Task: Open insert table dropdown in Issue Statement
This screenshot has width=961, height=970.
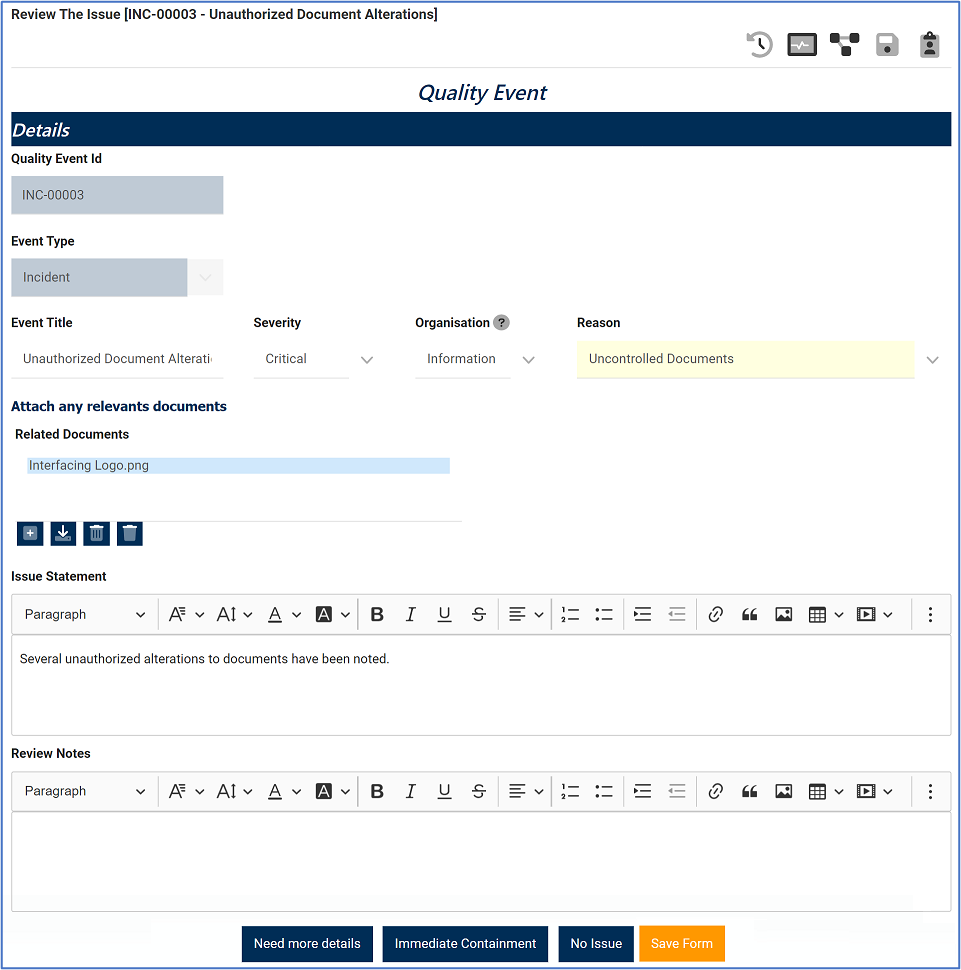Action: pos(825,614)
